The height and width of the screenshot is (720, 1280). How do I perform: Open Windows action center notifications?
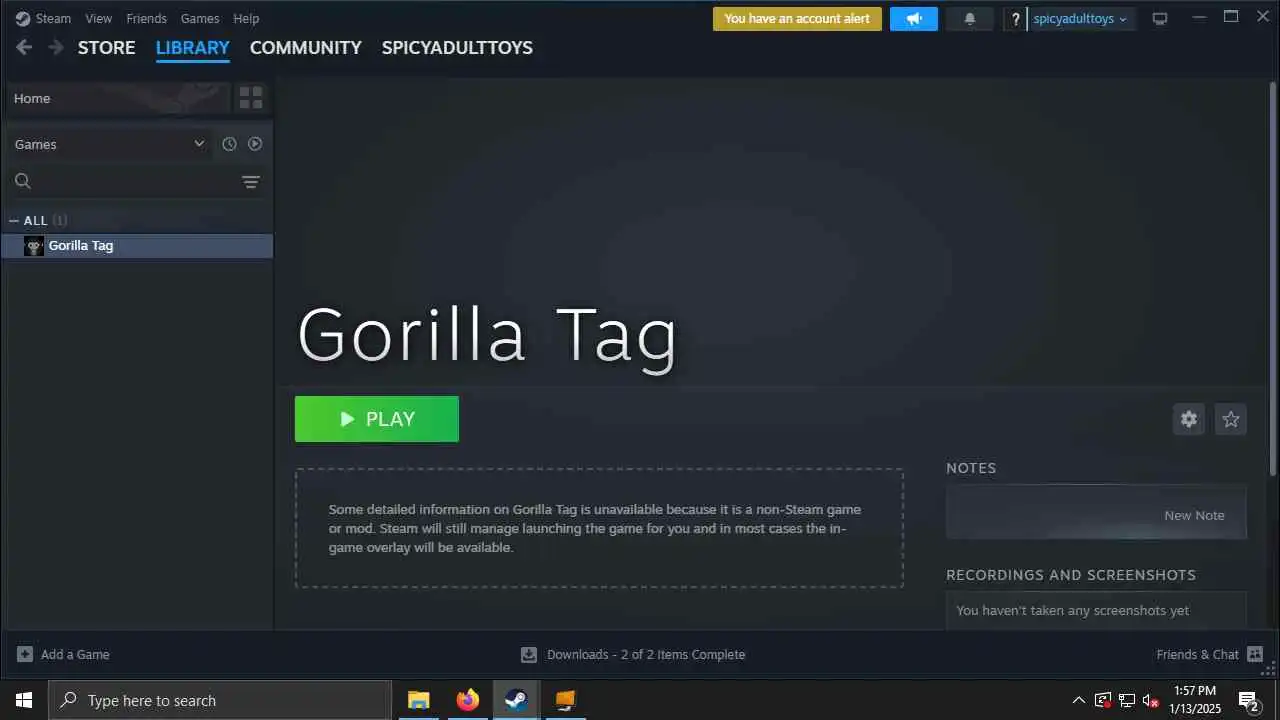point(1248,700)
